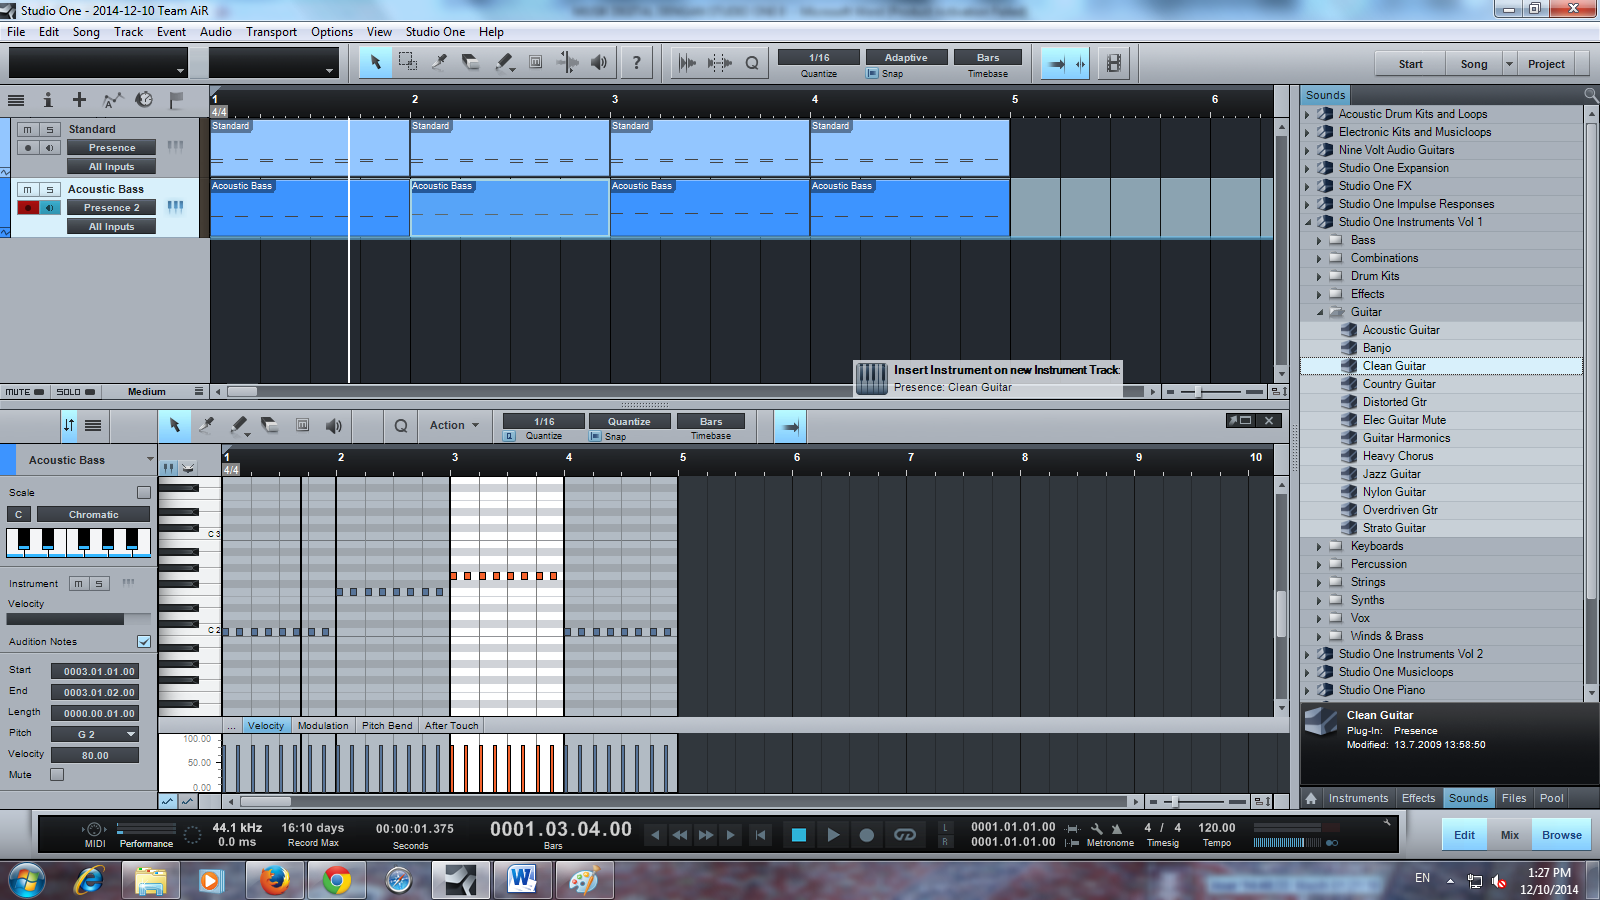
Task: Expand the Nine Volt Audio Guitars folder
Action: [1307, 150]
